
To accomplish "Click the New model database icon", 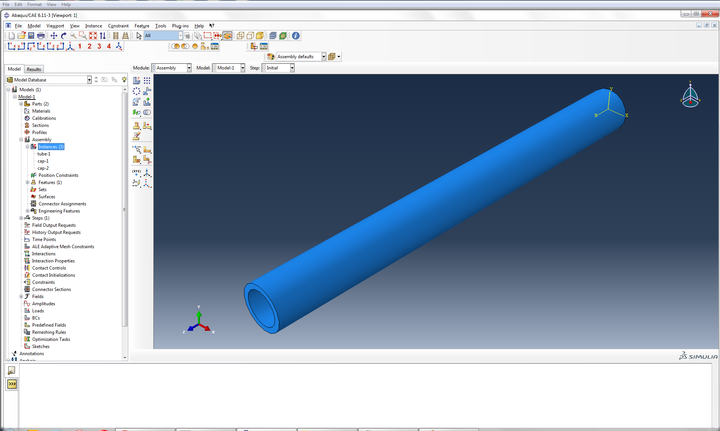I will 11,36.
